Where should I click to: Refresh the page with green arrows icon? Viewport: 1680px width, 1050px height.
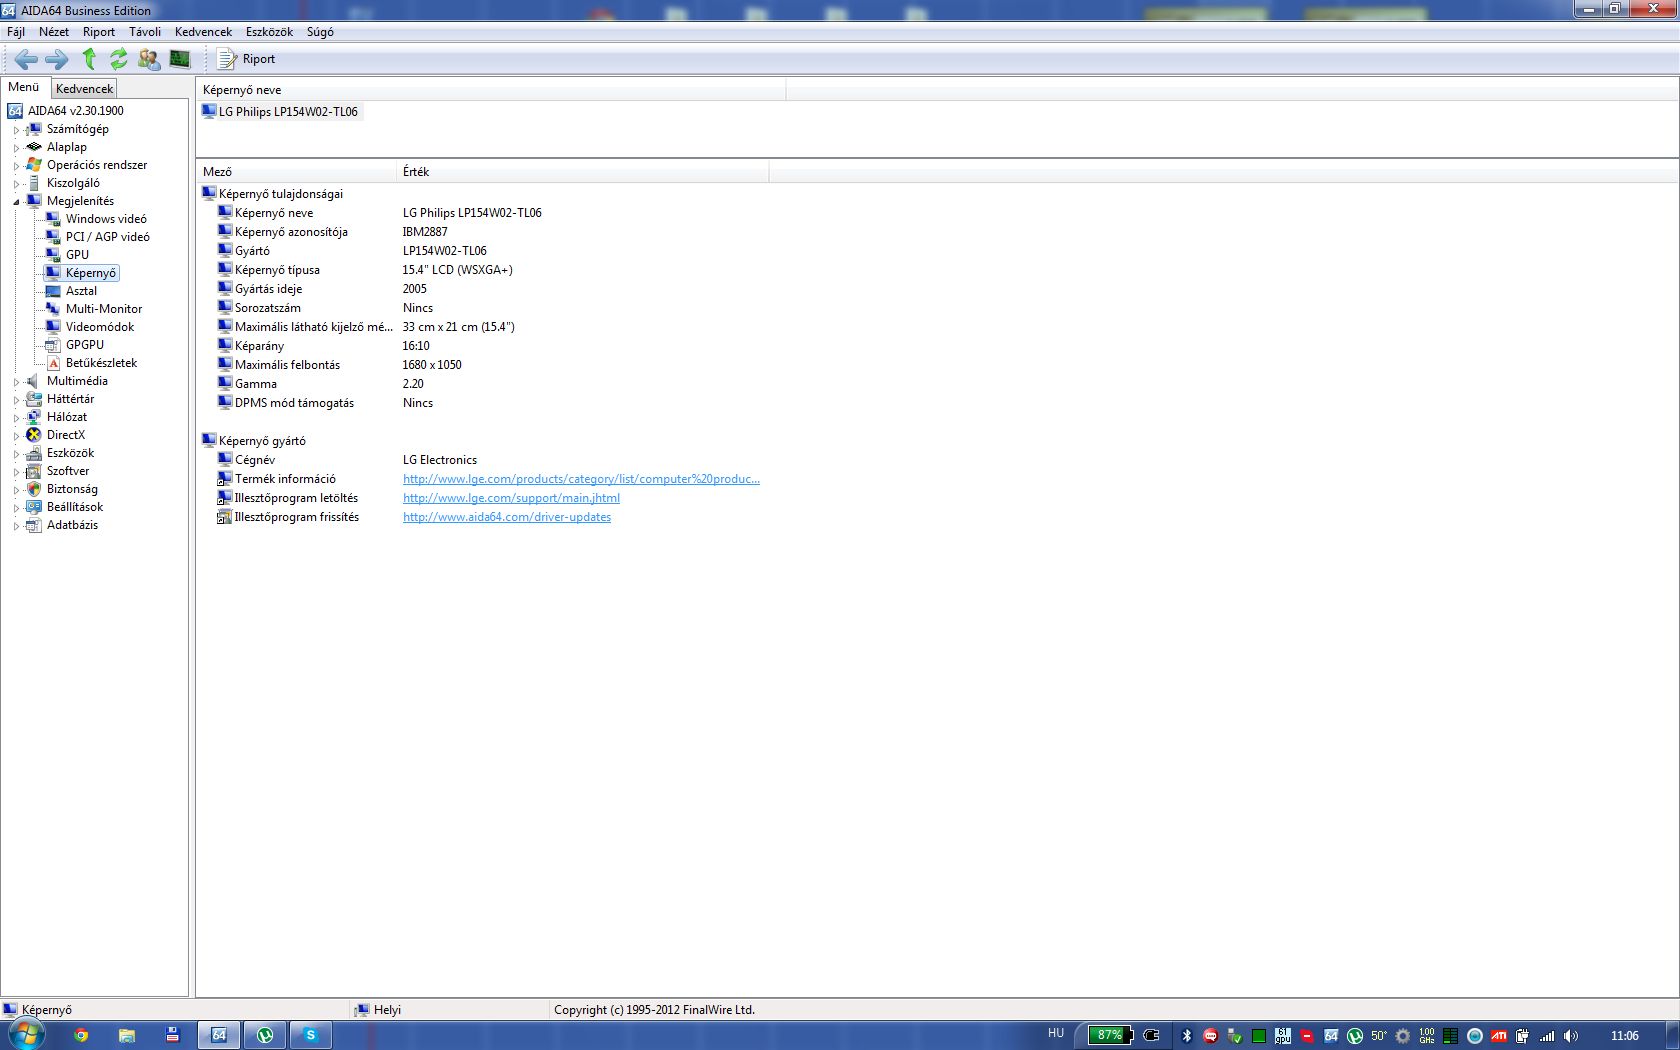(119, 59)
